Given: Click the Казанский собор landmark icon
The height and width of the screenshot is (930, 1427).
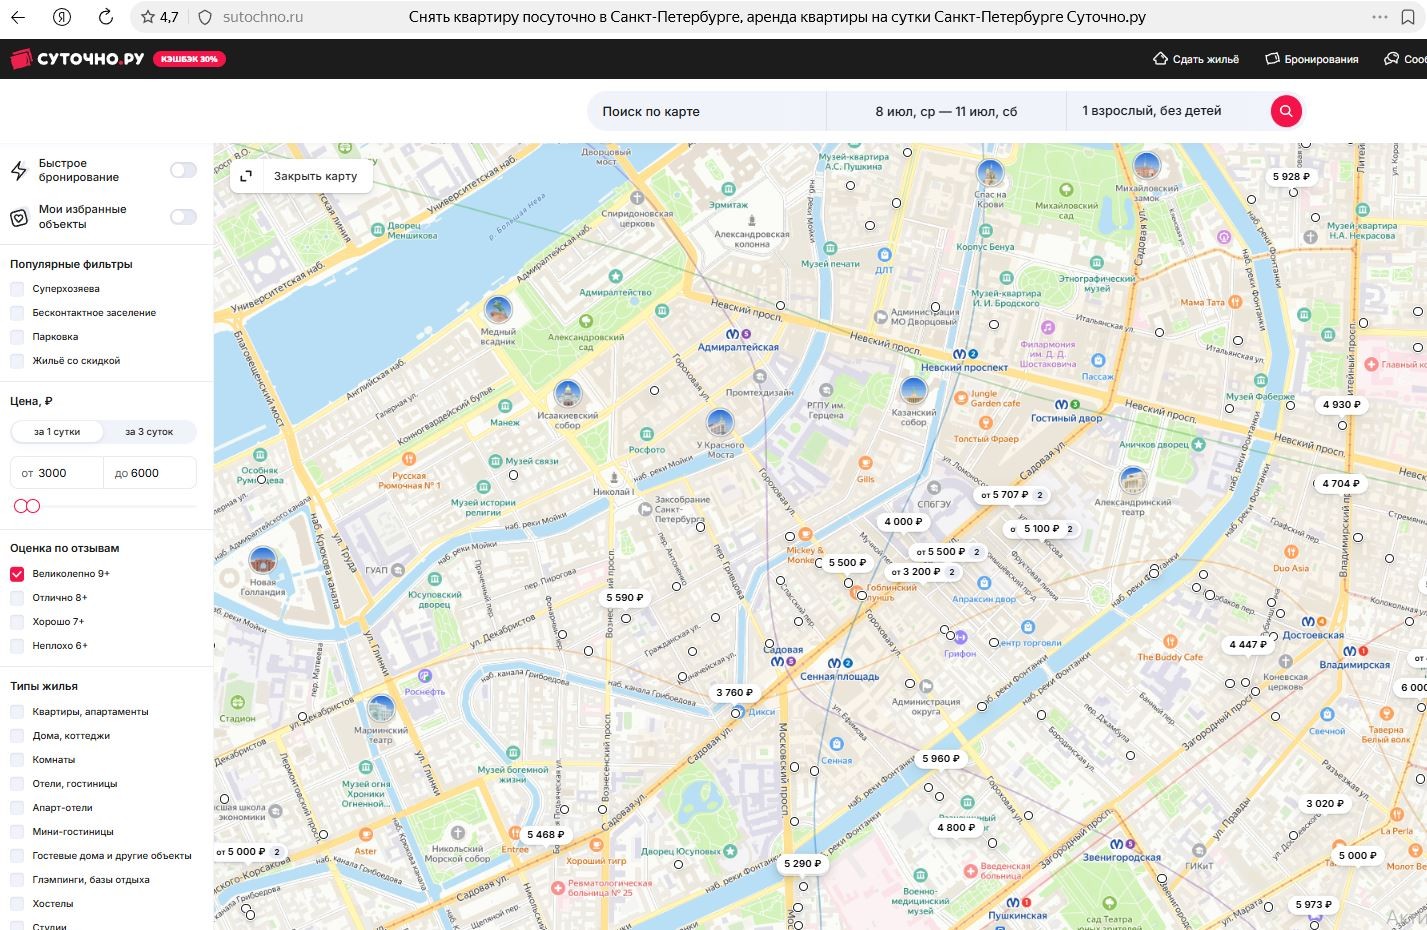Looking at the screenshot, I should tap(913, 391).
